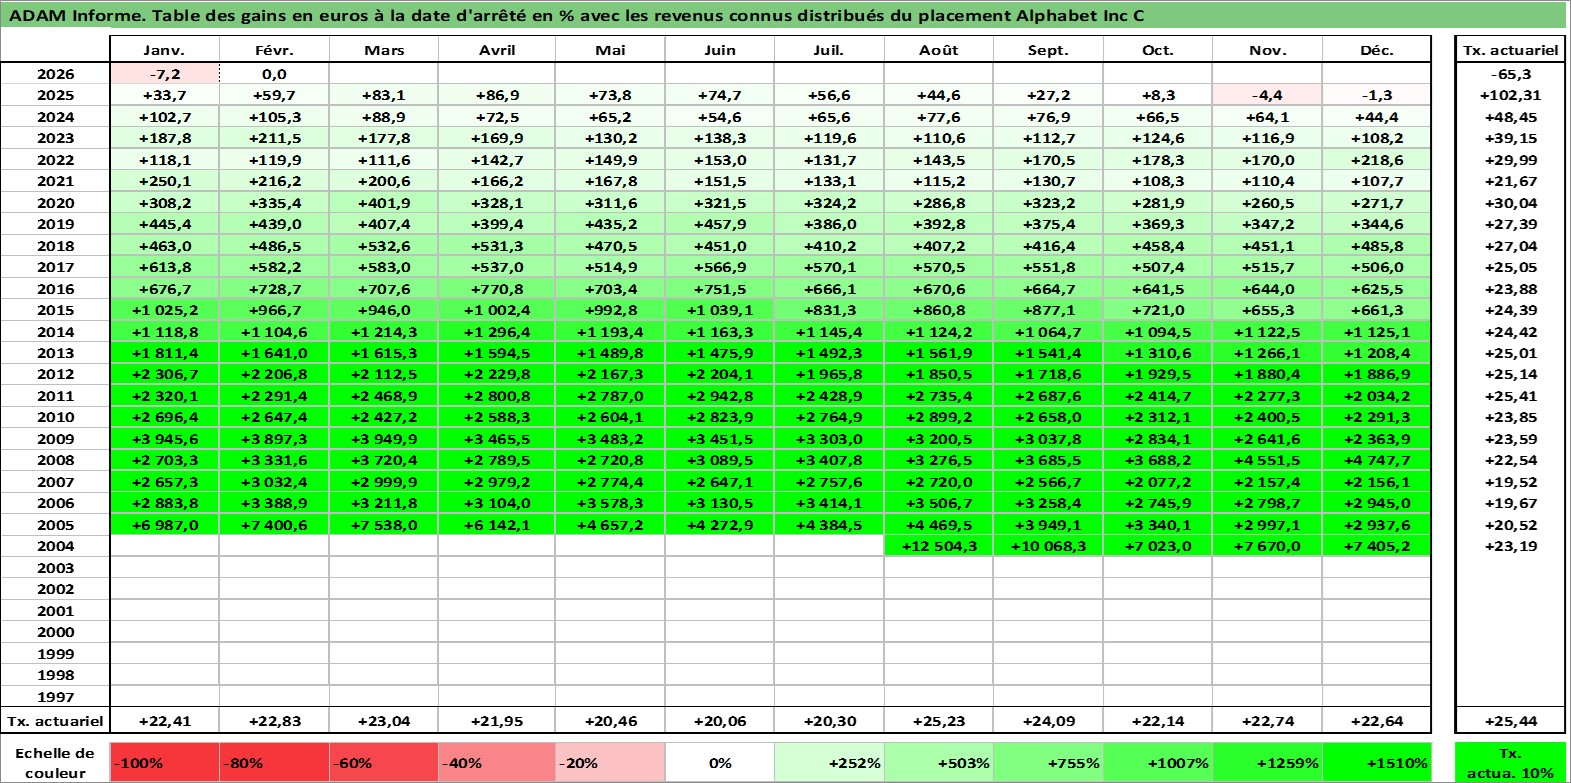Click the "+22,41" January actuarial total
The width and height of the screenshot is (1571, 783).
click(164, 721)
